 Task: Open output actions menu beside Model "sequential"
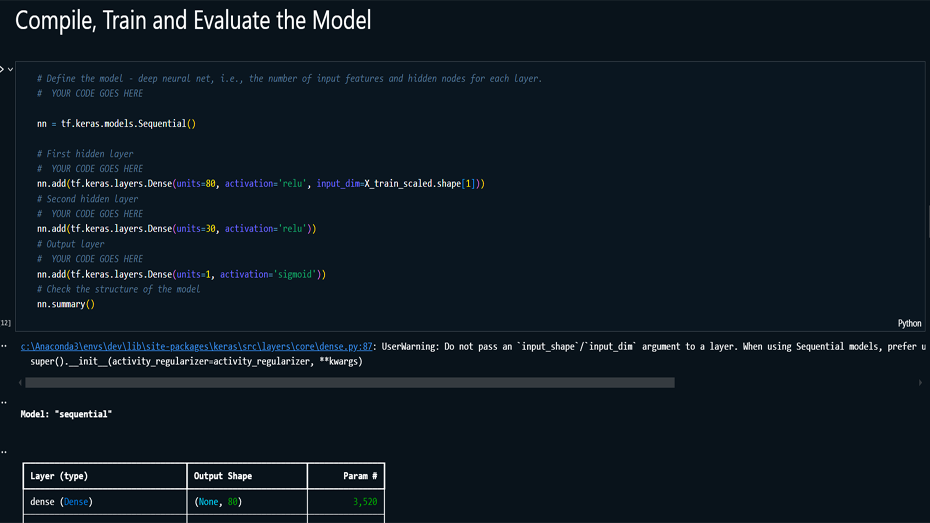click(4, 402)
